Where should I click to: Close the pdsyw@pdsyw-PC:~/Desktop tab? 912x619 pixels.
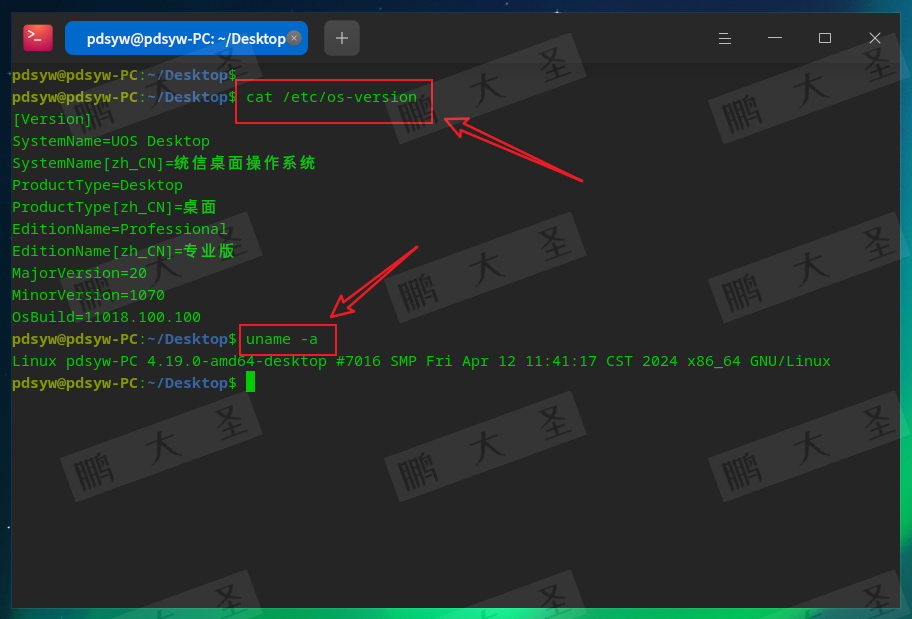(294, 37)
